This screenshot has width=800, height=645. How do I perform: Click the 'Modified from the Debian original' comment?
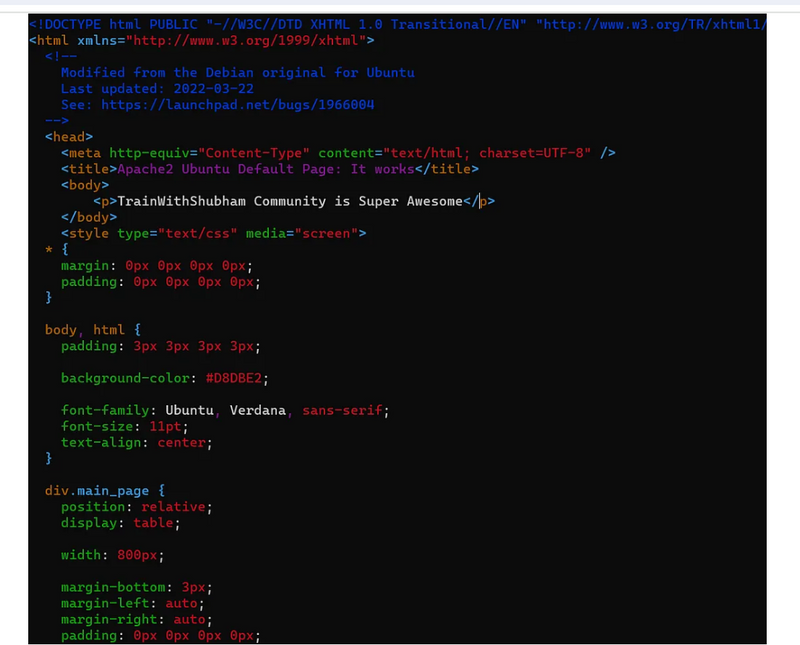click(237, 73)
